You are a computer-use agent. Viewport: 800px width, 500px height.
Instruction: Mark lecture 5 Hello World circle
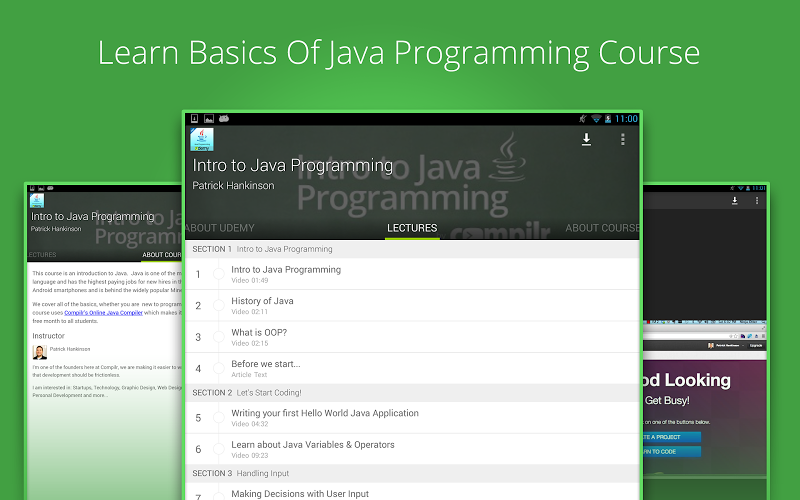[x=218, y=417]
